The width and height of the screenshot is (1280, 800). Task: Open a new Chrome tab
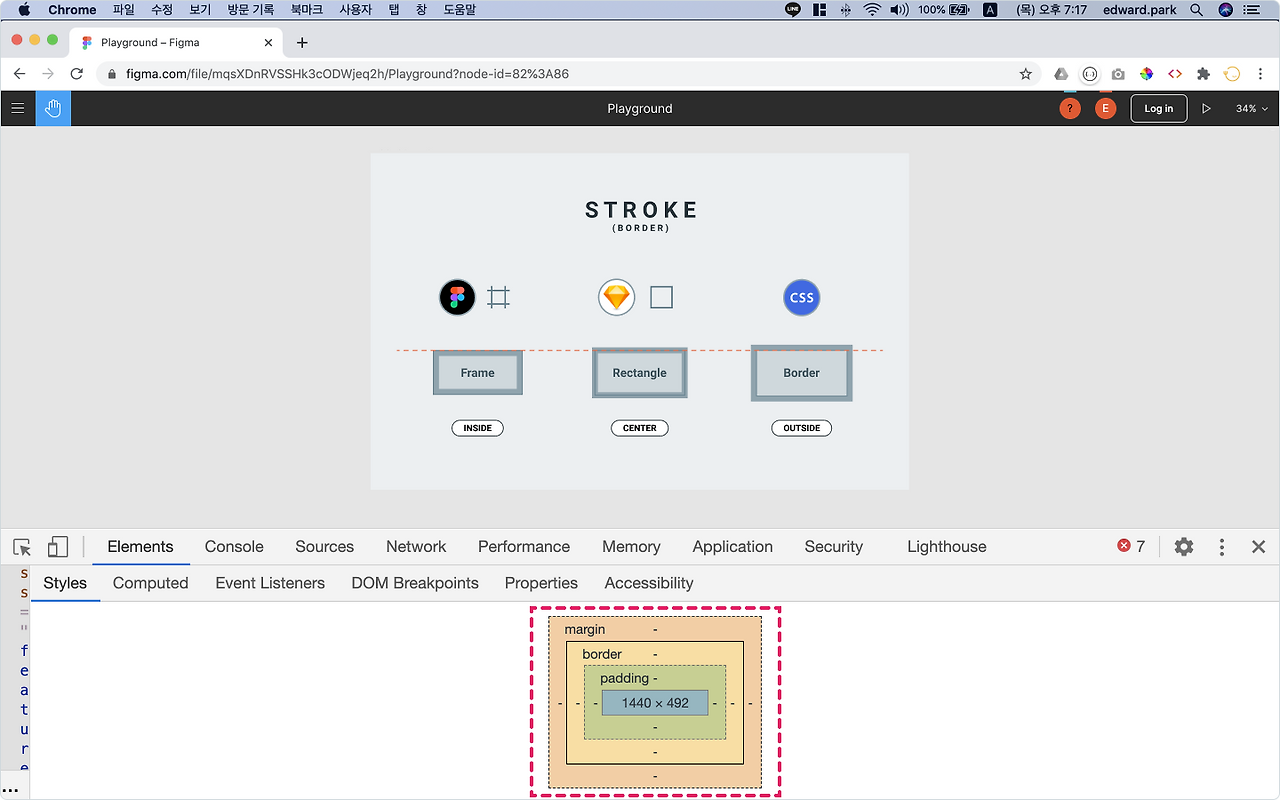tap(302, 42)
